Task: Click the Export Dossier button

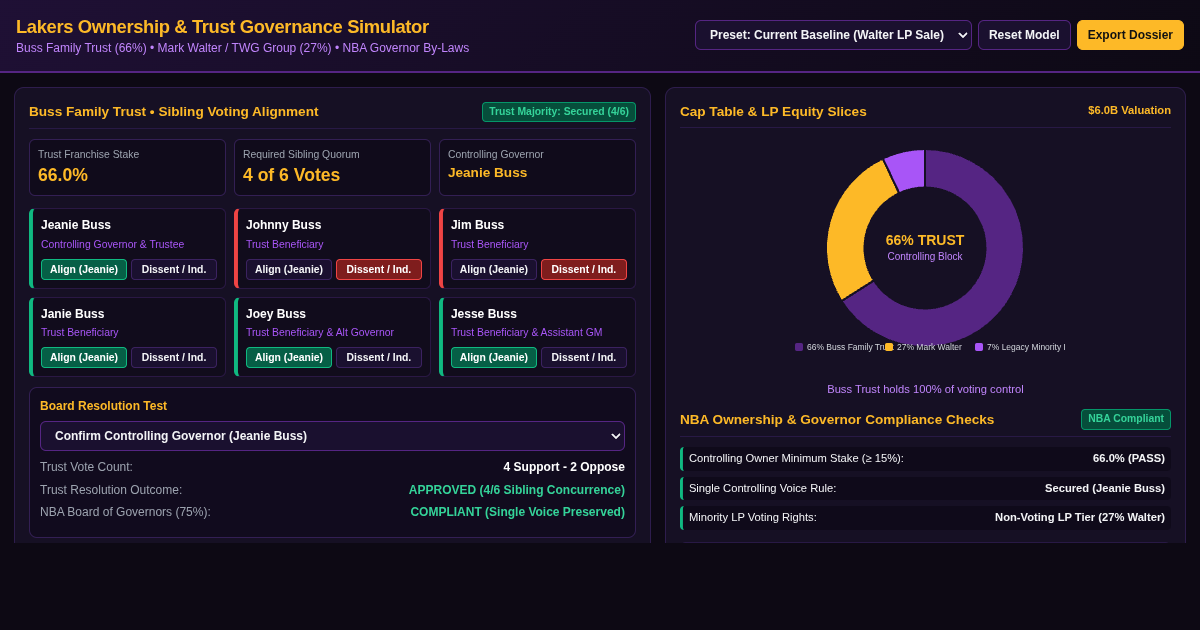Action: [x=1130, y=35]
